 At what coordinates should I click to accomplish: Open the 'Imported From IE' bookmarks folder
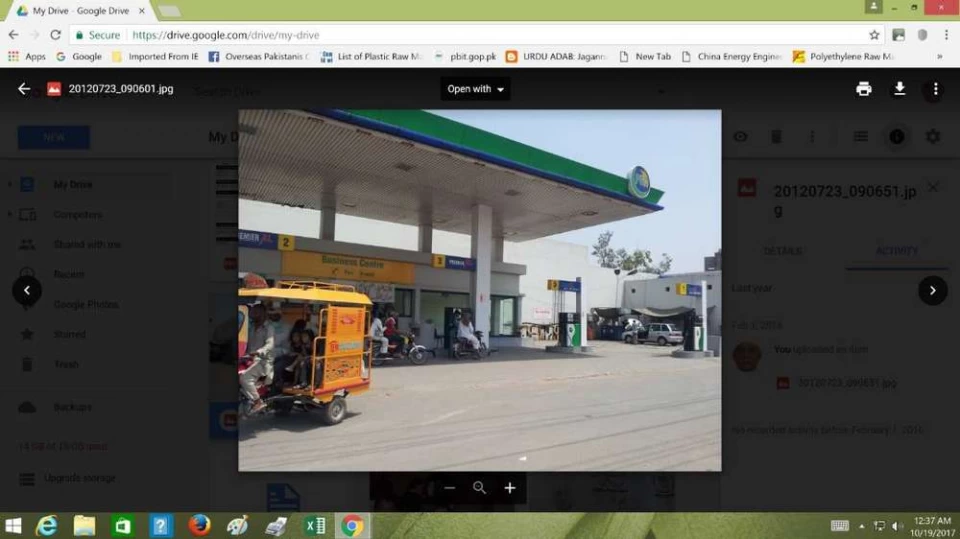tap(156, 56)
